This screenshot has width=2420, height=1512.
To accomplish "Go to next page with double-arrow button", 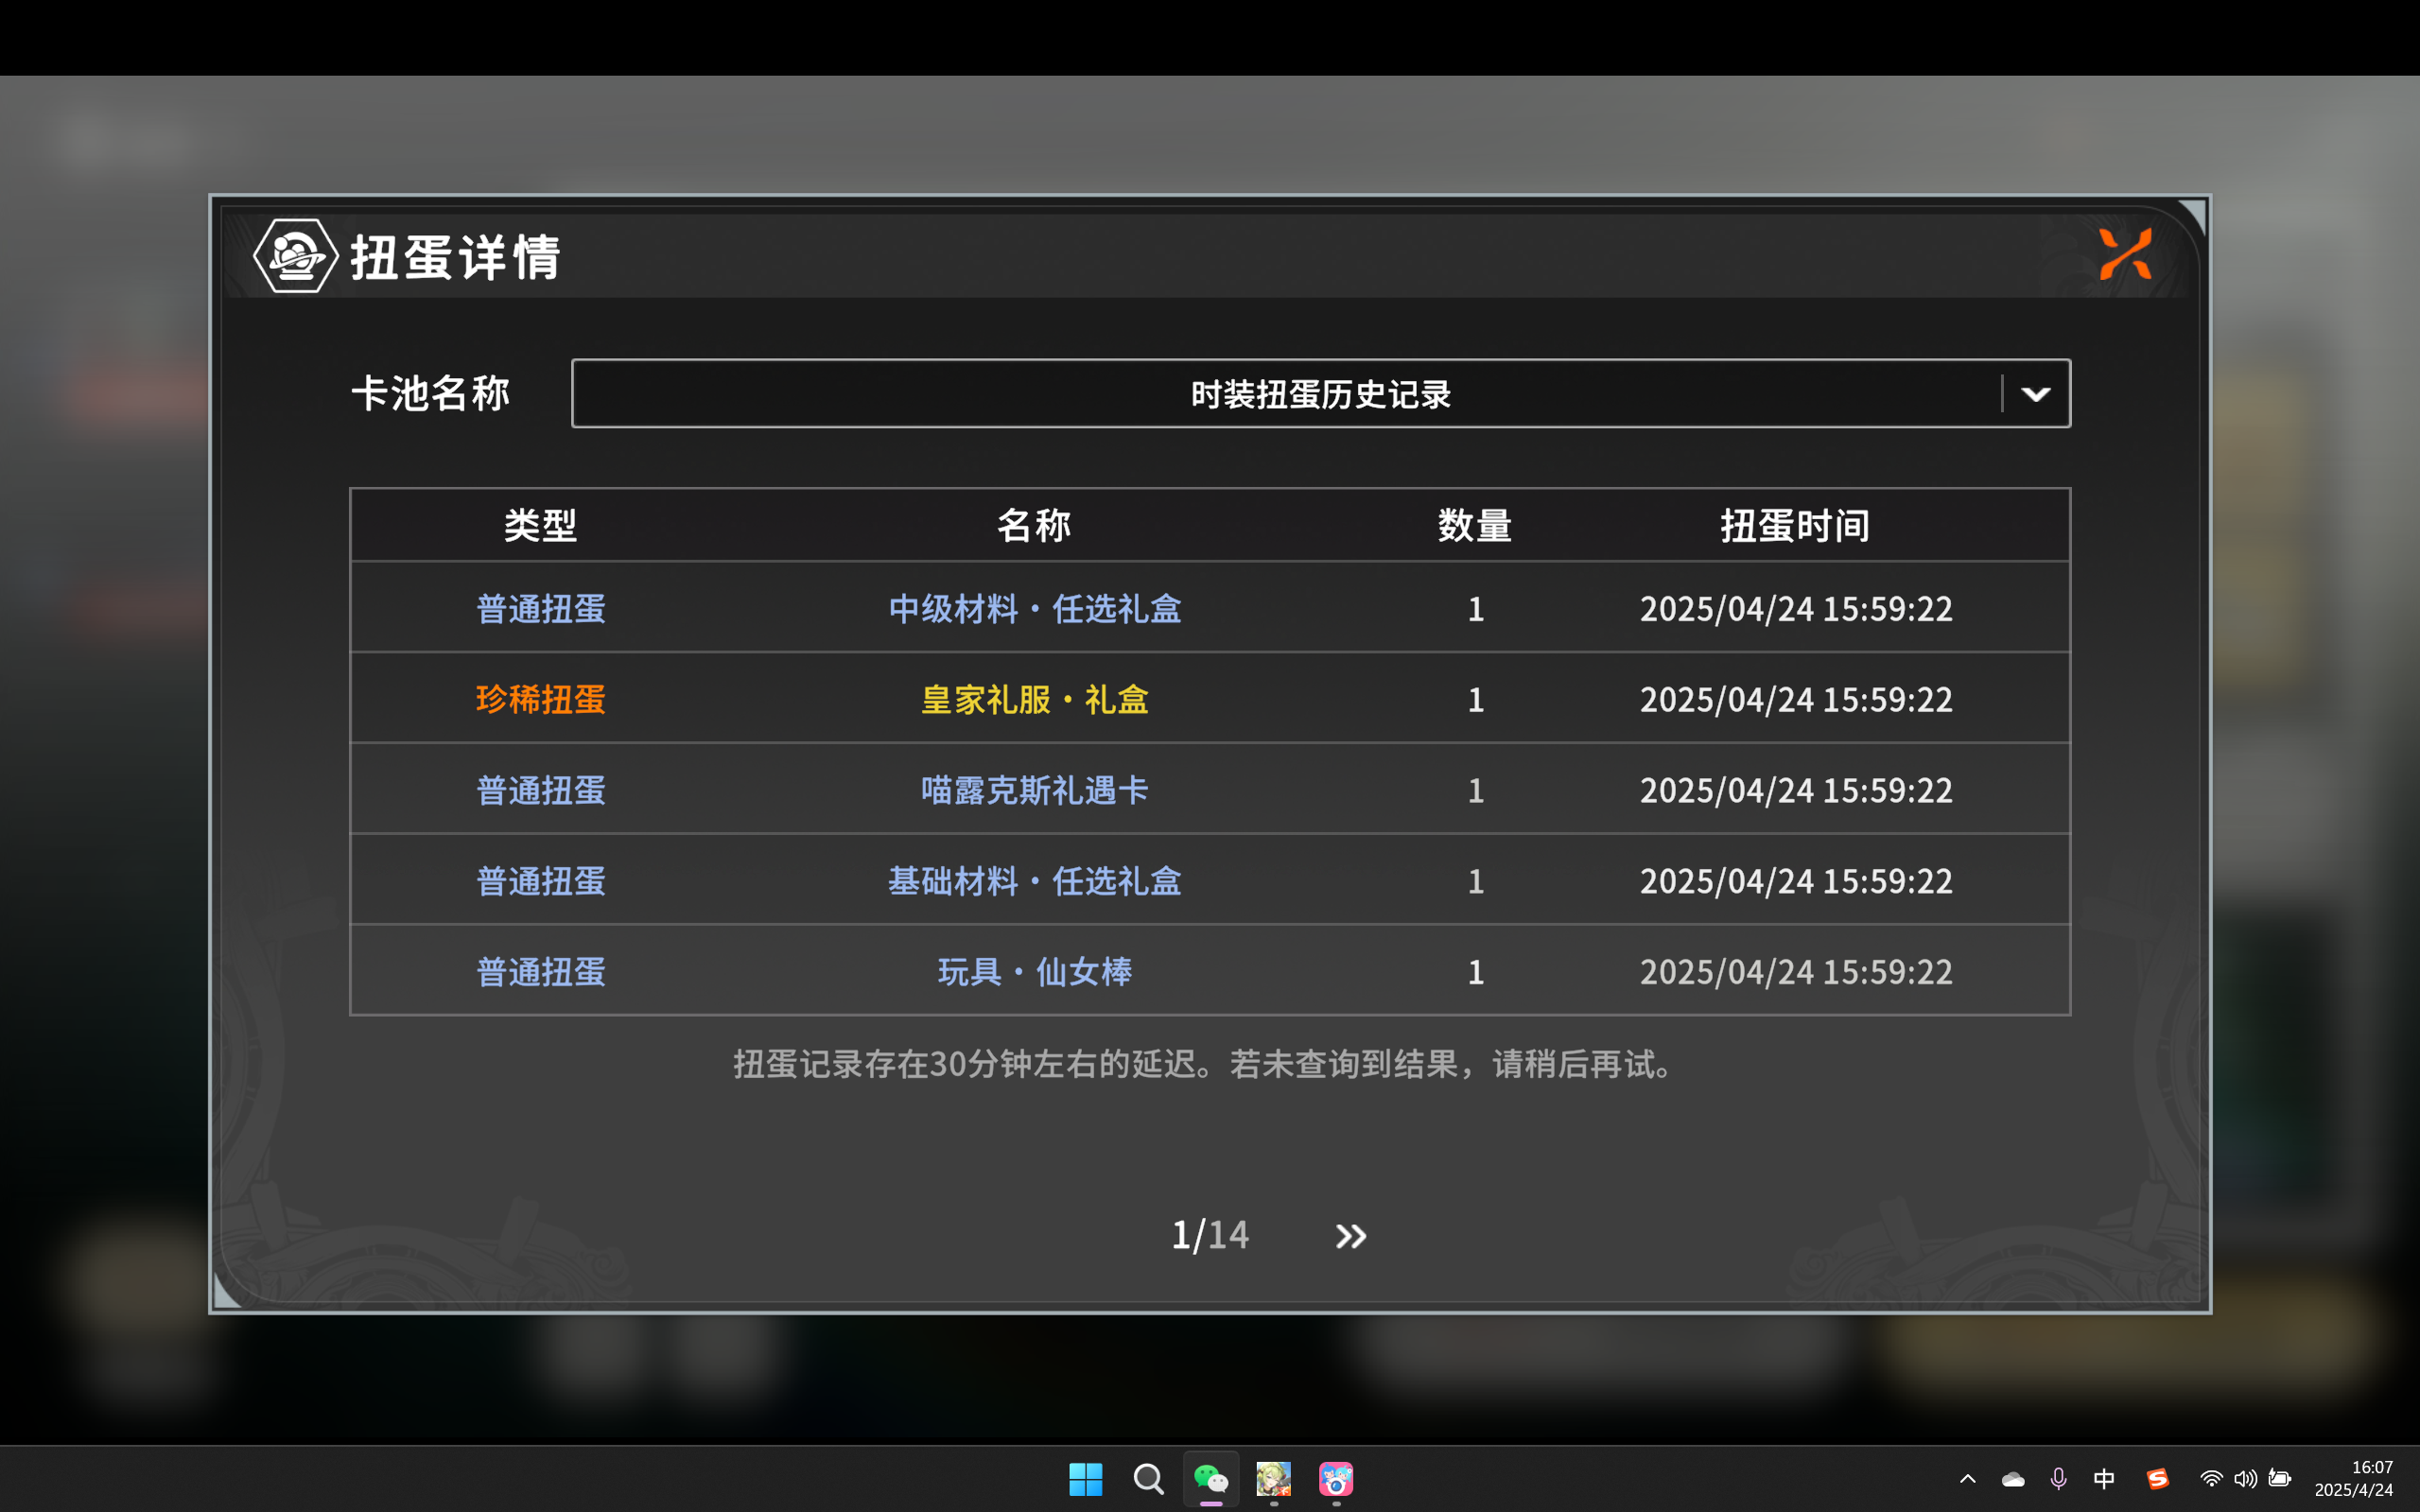I will (x=1350, y=1236).
